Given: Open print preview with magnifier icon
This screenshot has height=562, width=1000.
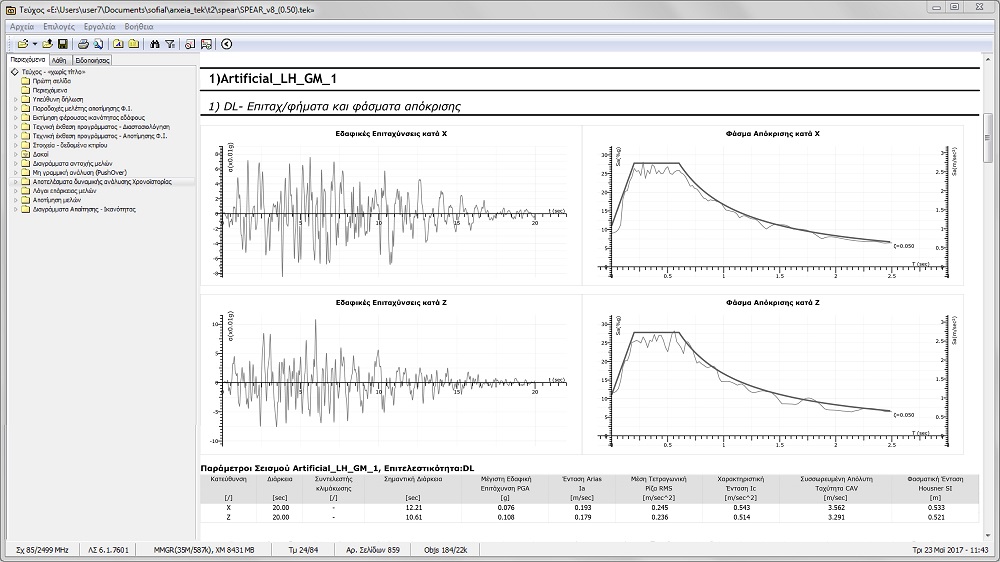Looking at the screenshot, I should coord(99,44).
